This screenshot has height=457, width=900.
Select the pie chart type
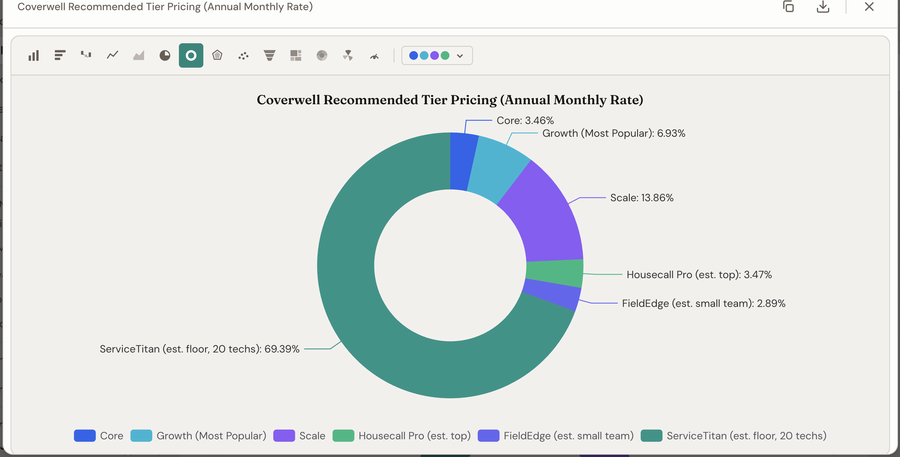(165, 56)
